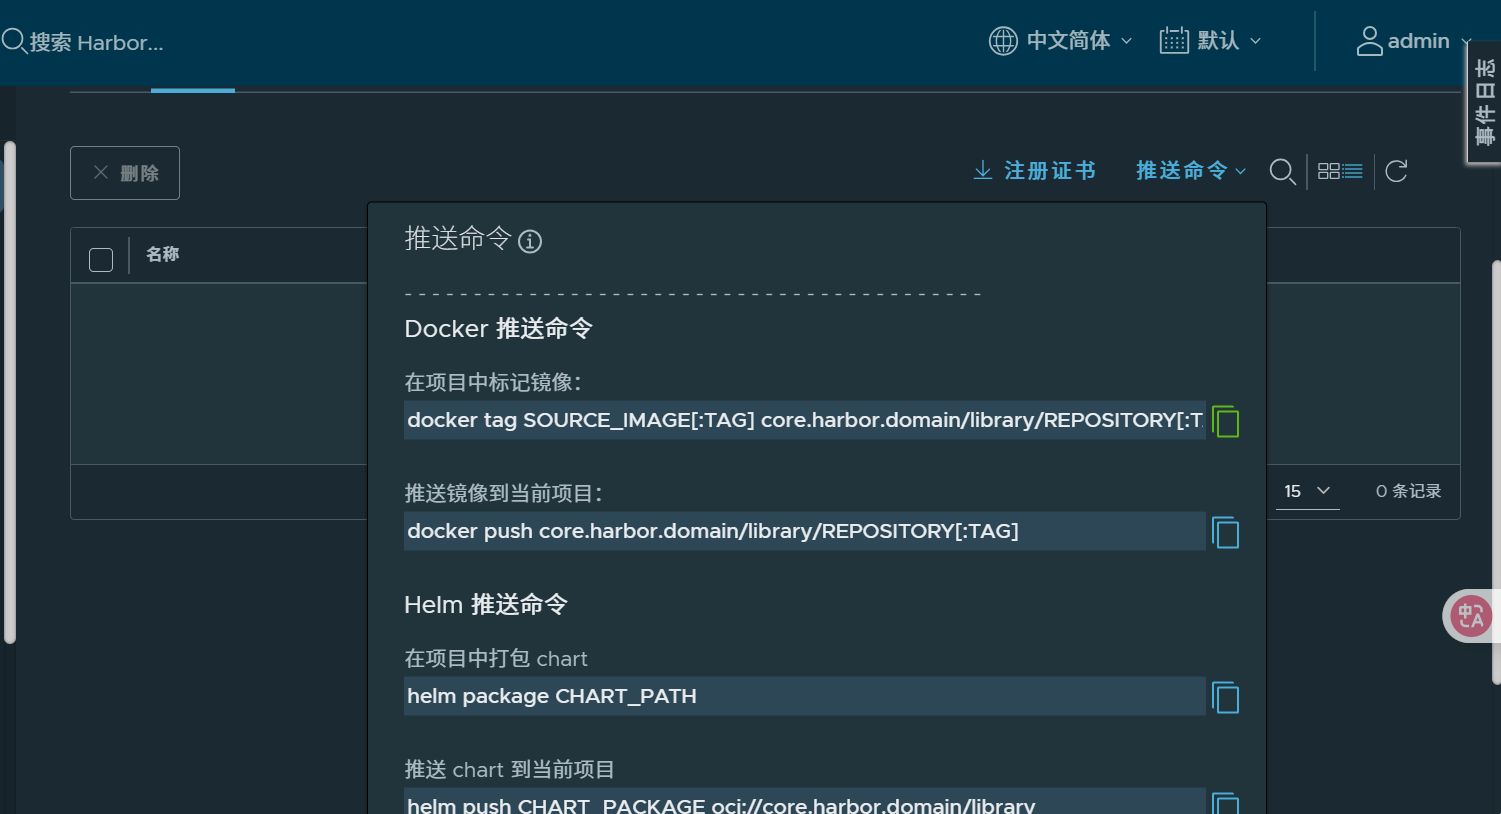
Task: Click the right page scrollbar
Action: coord(1496,472)
